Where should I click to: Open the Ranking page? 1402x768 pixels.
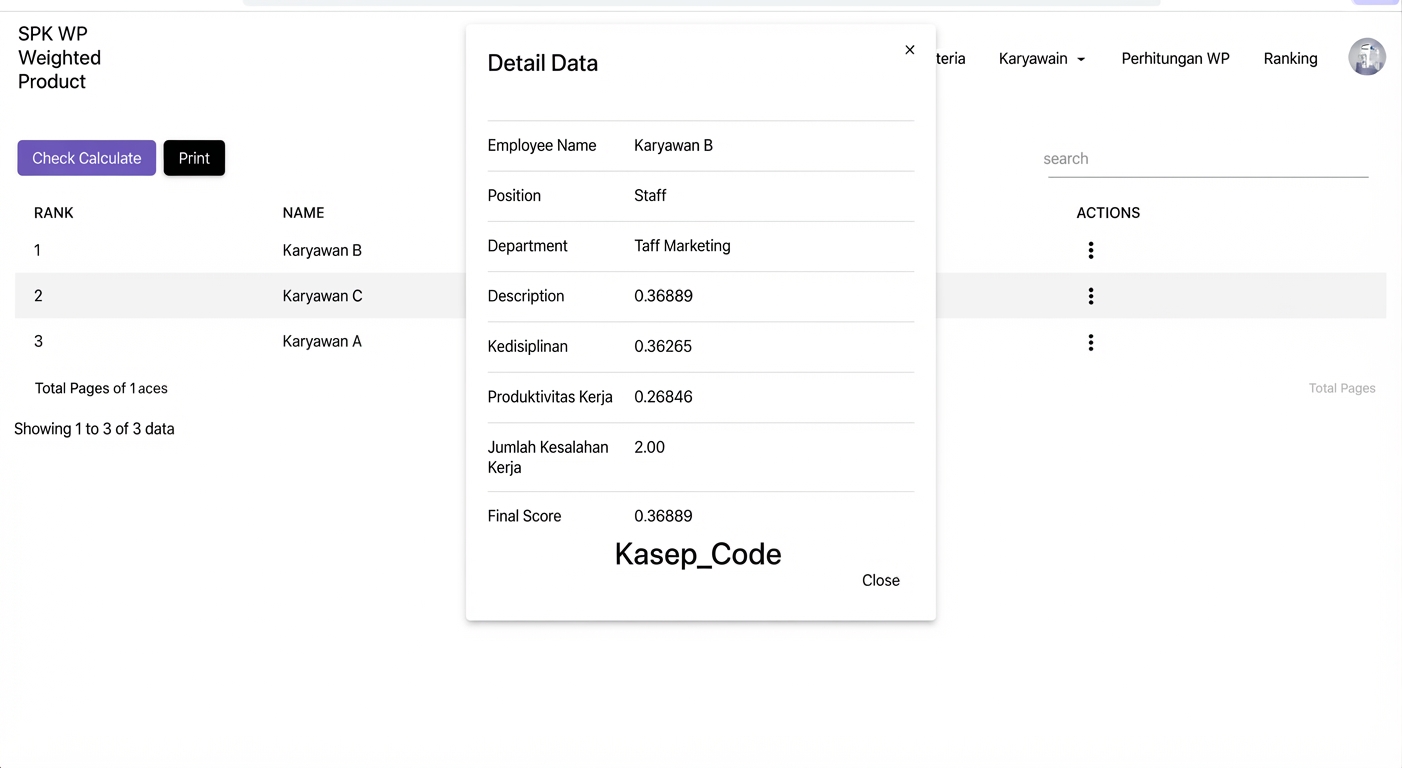tap(1290, 59)
